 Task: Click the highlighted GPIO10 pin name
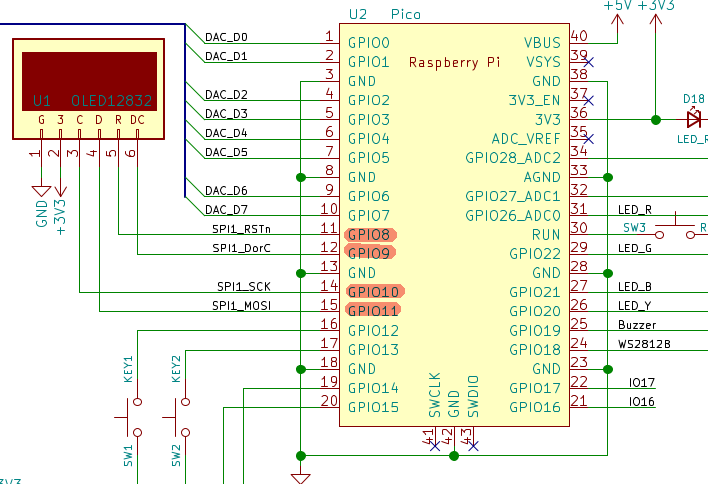375,292
